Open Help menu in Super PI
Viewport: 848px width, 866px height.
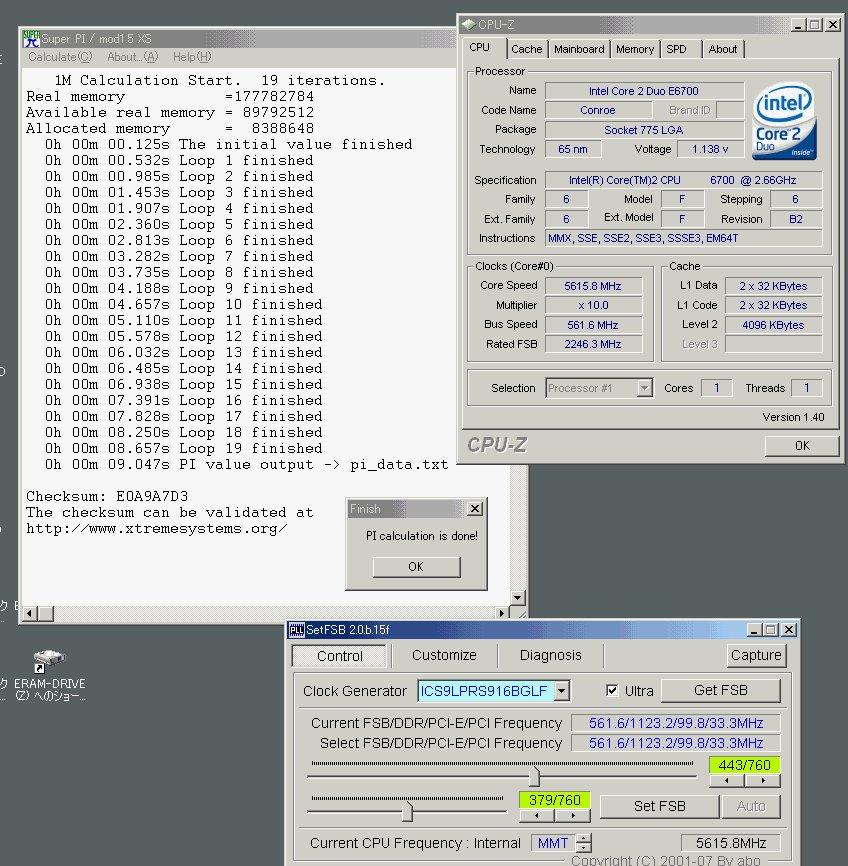192,57
